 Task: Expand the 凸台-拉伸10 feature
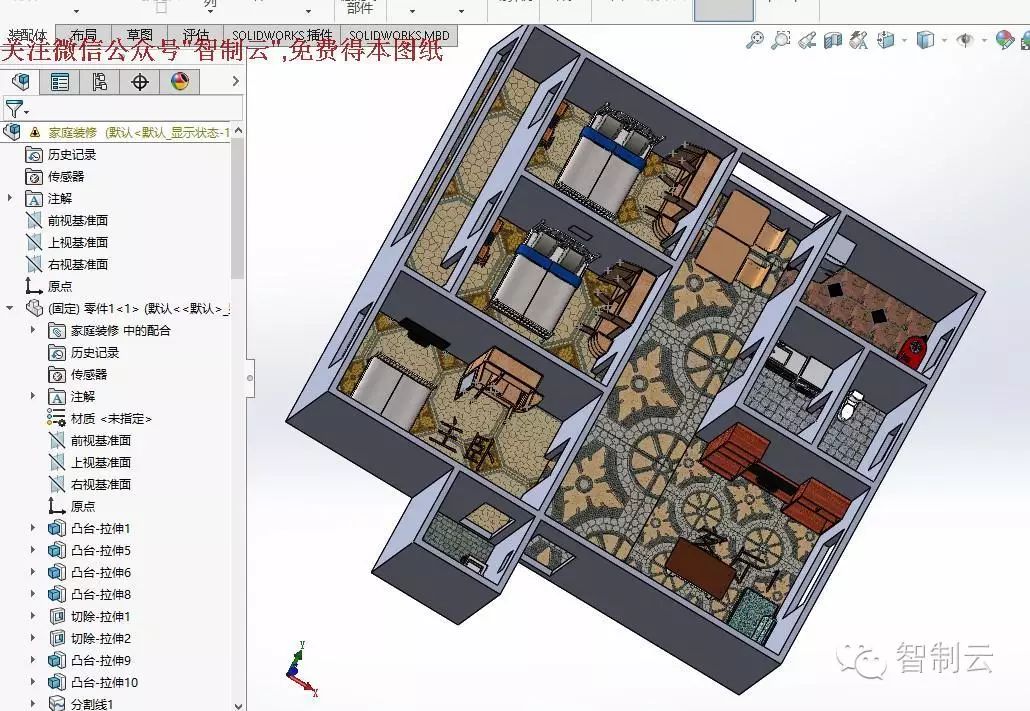(33, 683)
